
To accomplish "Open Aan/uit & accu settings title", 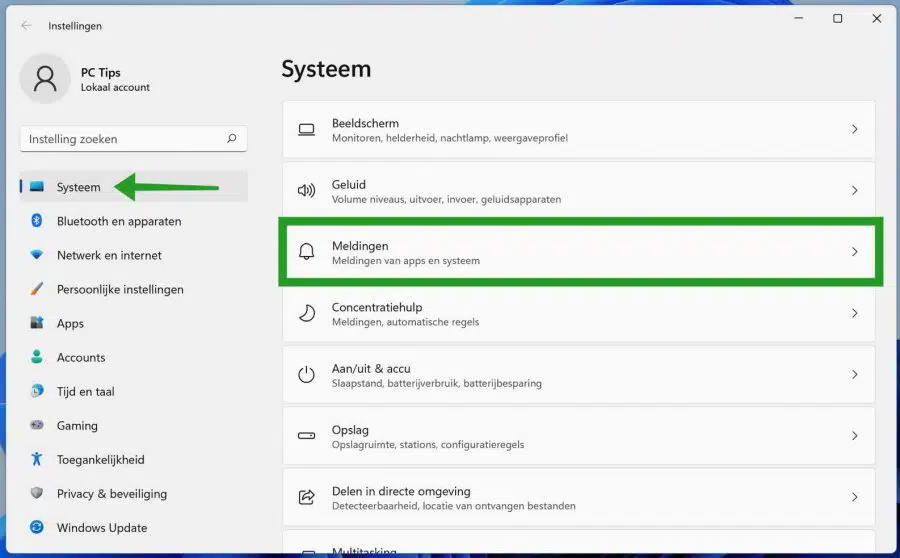I will pos(371,369).
